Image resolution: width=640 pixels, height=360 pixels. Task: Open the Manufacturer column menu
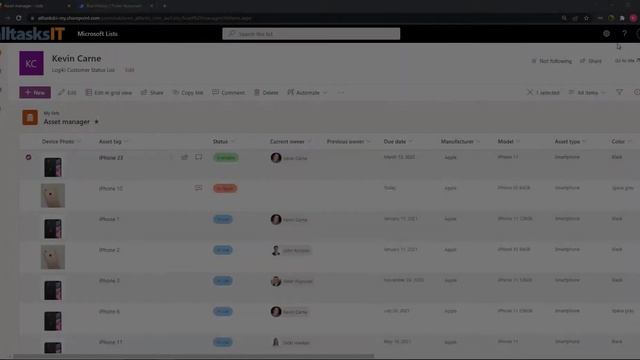point(460,142)
